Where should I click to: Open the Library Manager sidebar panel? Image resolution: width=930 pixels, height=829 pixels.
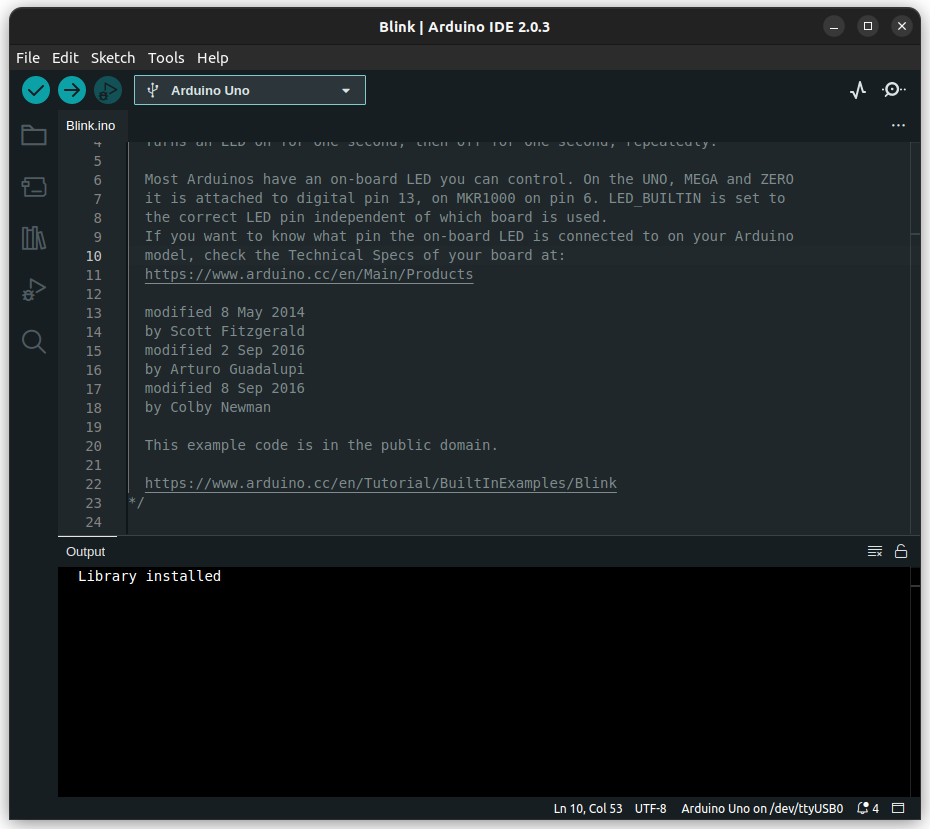tap(34, 238)
